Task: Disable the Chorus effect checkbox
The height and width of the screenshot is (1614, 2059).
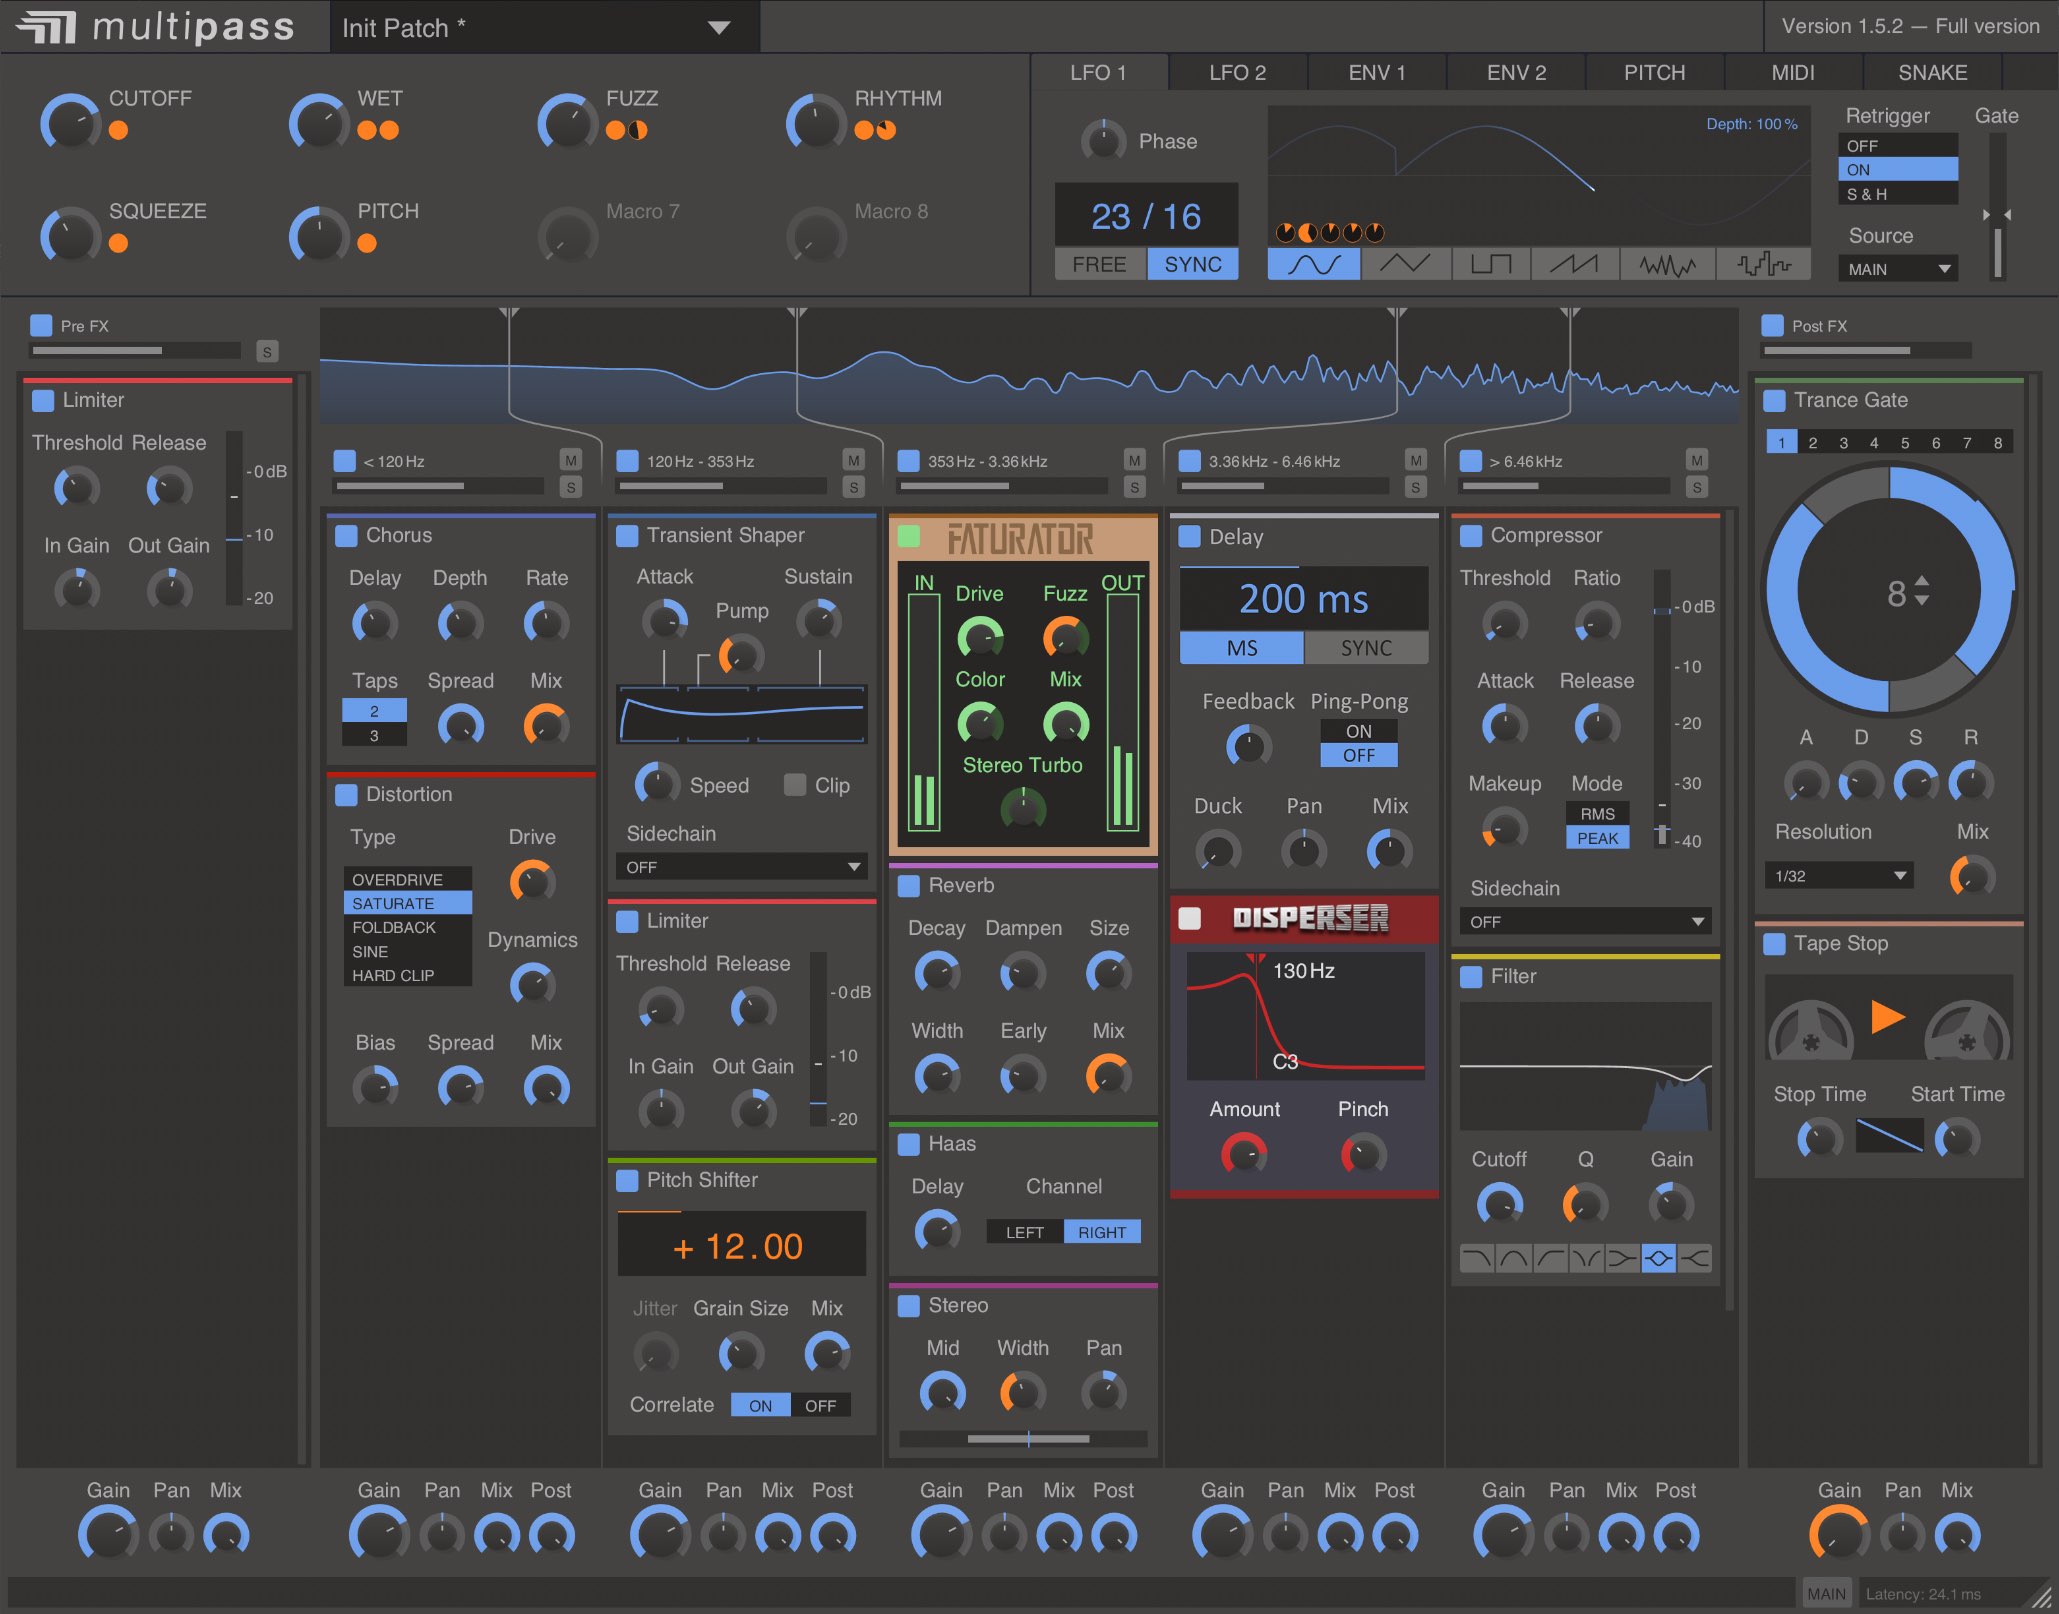Action: point(346,535)
